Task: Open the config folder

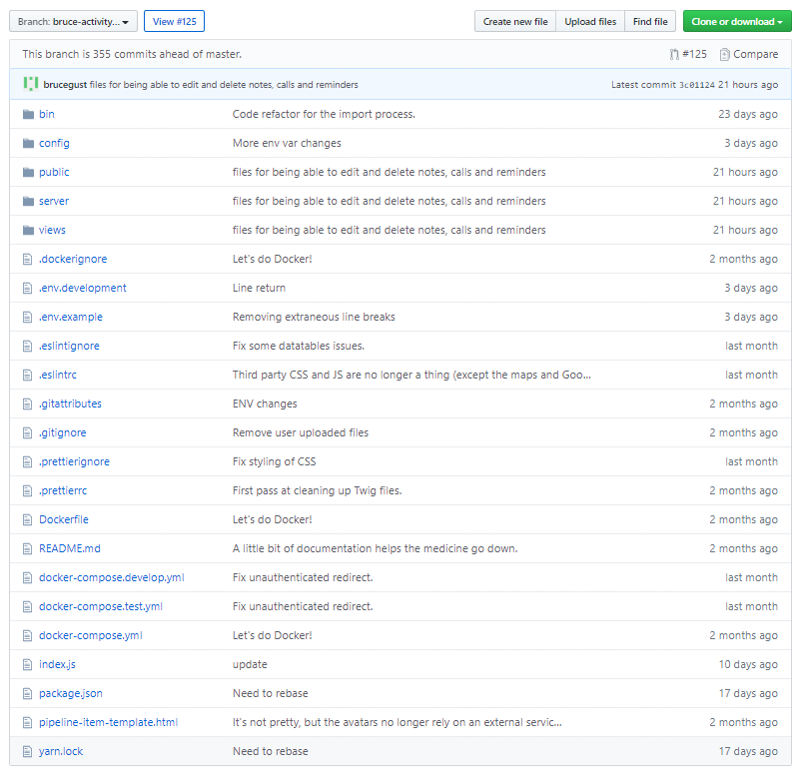Action: (x=54, y=143)
